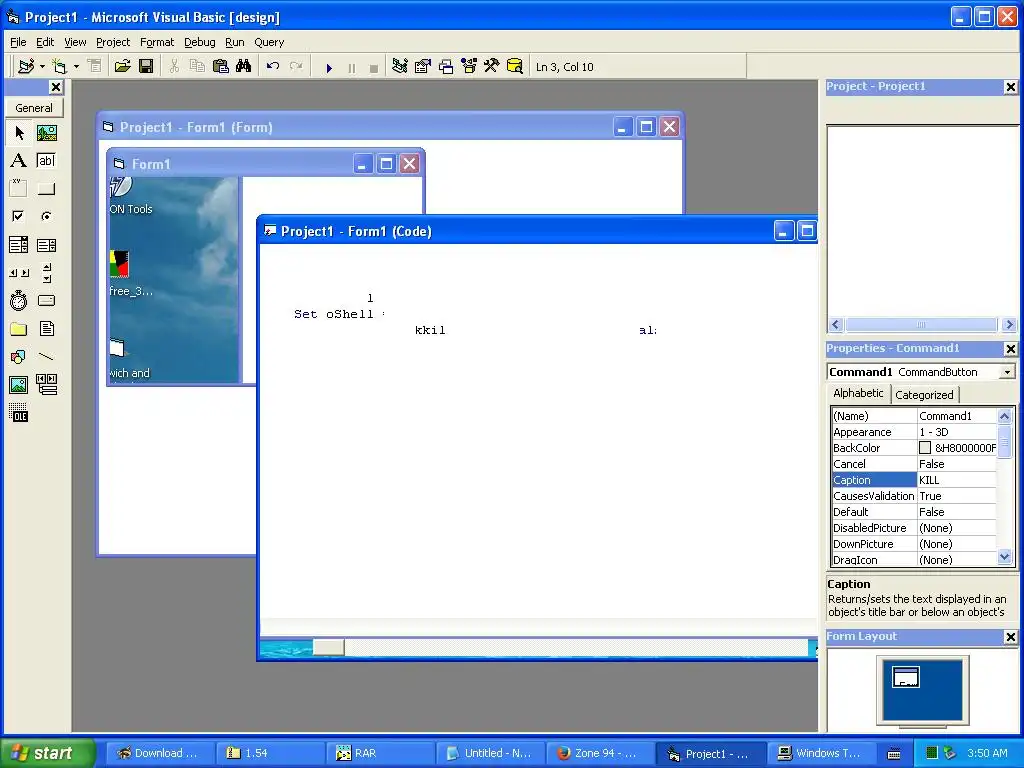
Task: Switch to Zone 94 Firefox taskbar item
Action: [x=599, y=753]
